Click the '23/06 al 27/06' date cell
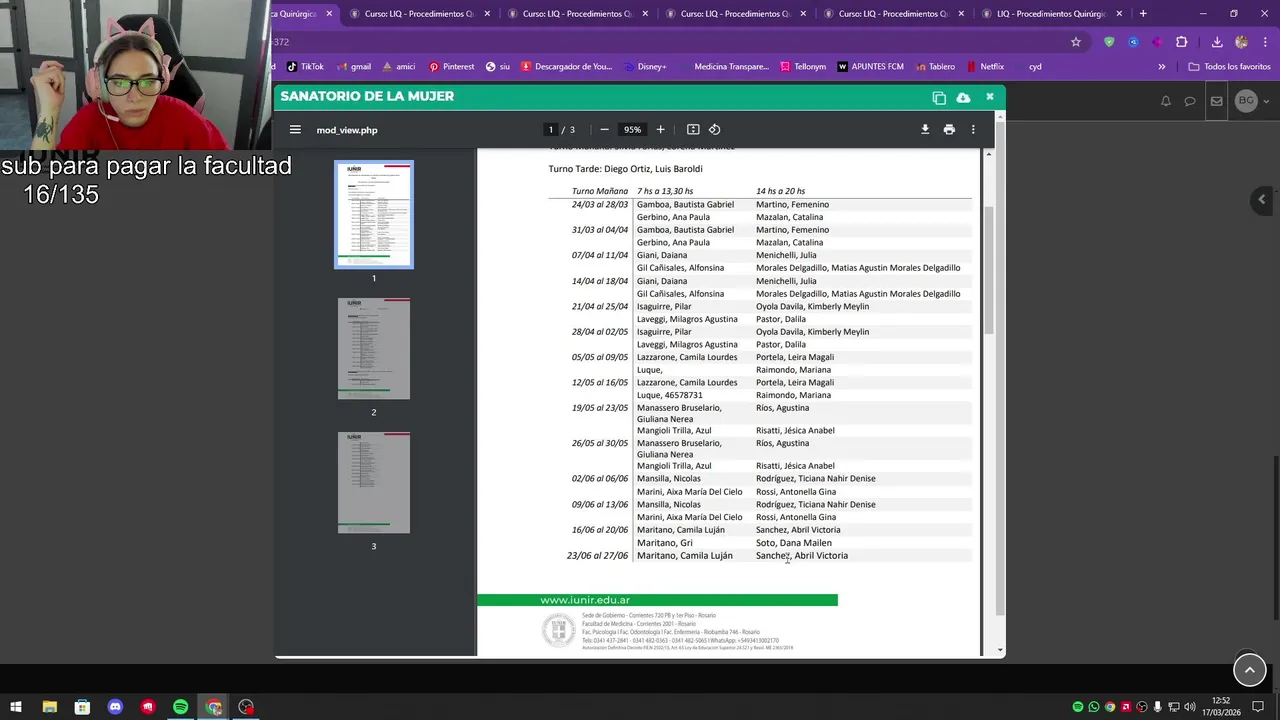The width and height of the screenshot is (1280, 720). tap(597, 556)
